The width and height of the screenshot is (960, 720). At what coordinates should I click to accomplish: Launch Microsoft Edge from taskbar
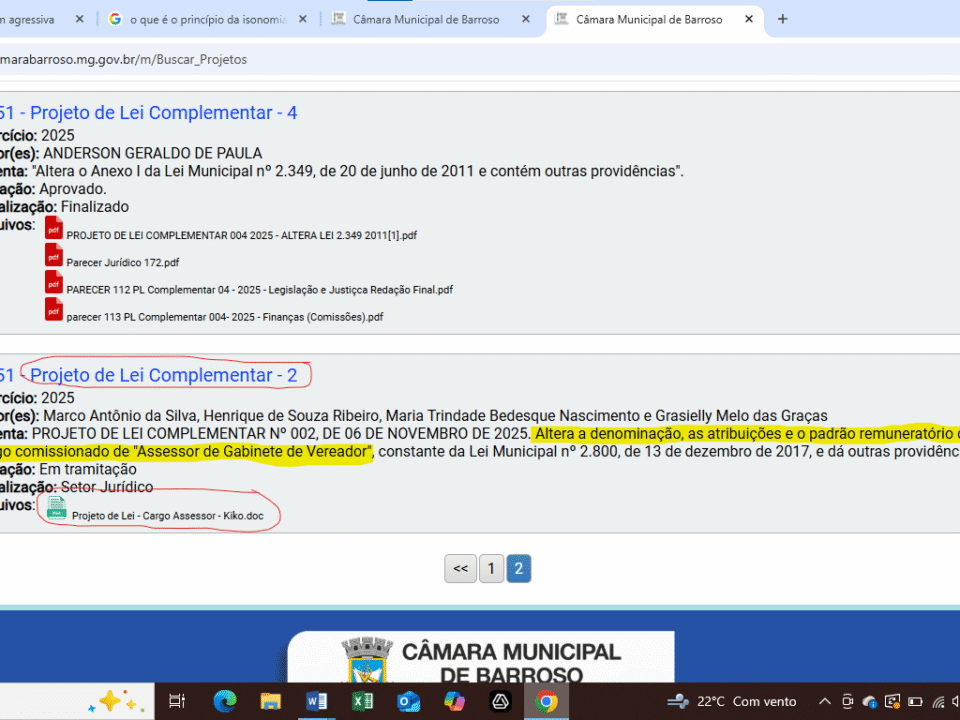pyautogui.click(x=225, y=701)
